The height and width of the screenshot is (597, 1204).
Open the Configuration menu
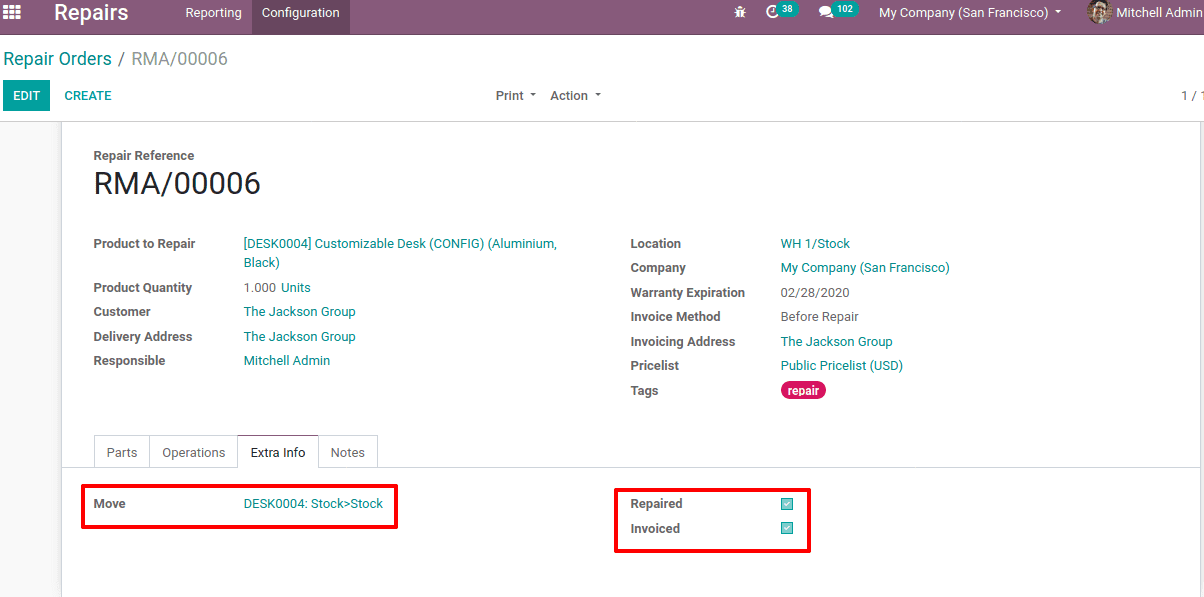coord(300,13)
